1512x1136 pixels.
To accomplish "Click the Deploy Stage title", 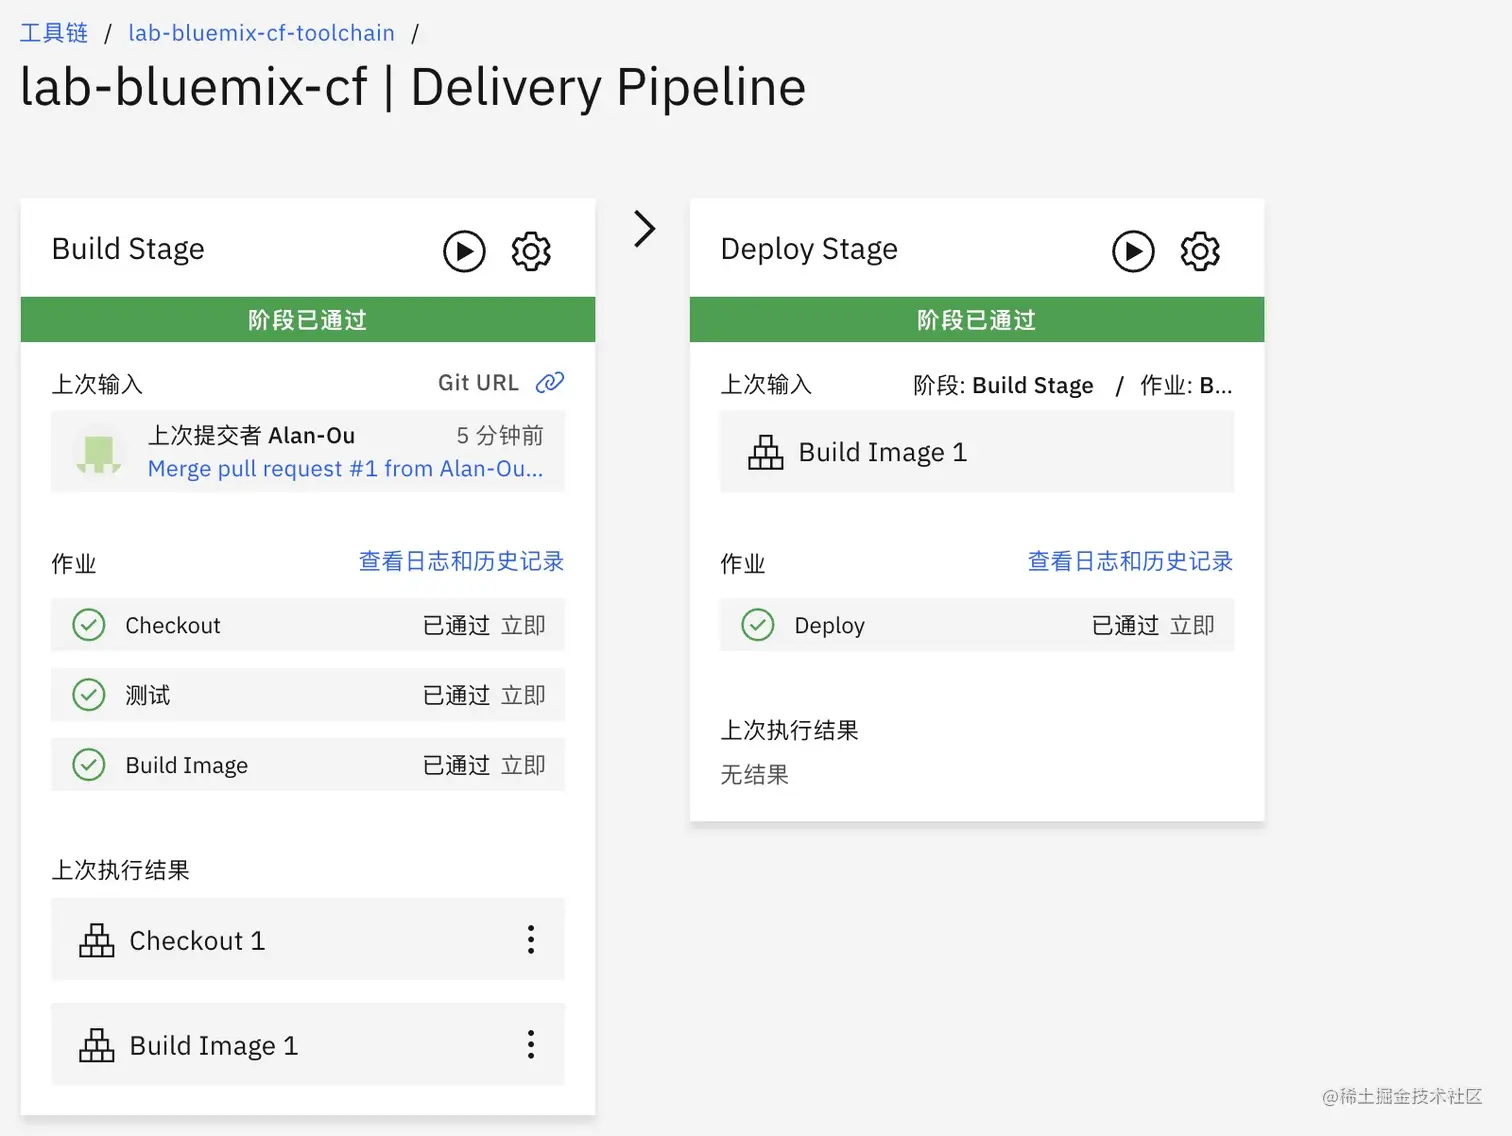I will [809, 249].
